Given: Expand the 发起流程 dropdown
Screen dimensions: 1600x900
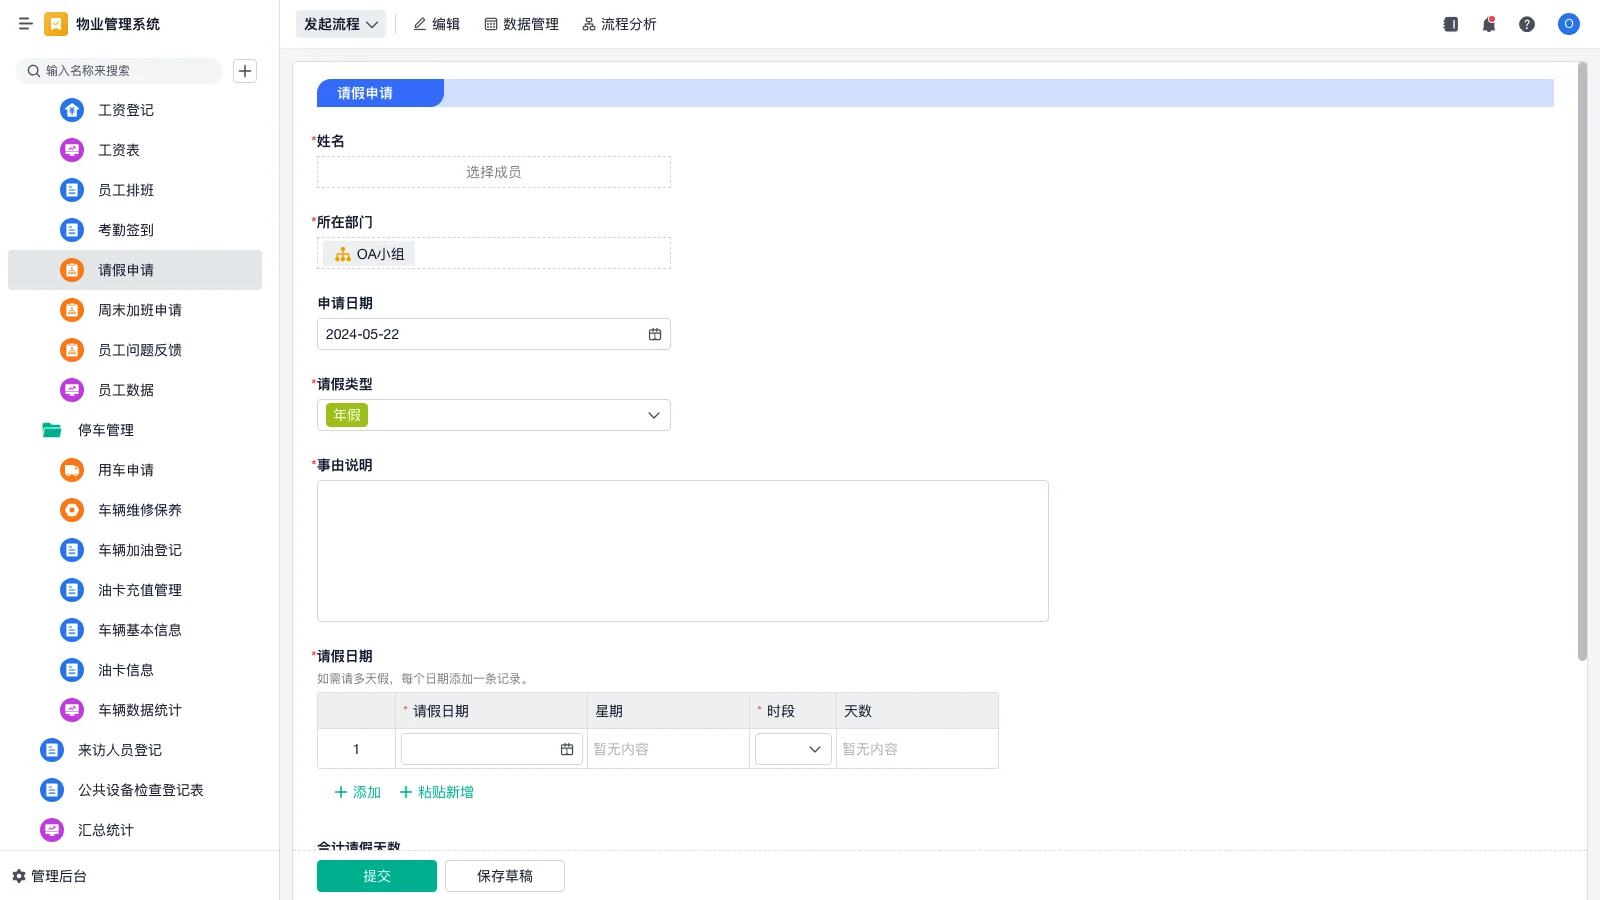Looking at the screenshot, I should tap(340, 24).
